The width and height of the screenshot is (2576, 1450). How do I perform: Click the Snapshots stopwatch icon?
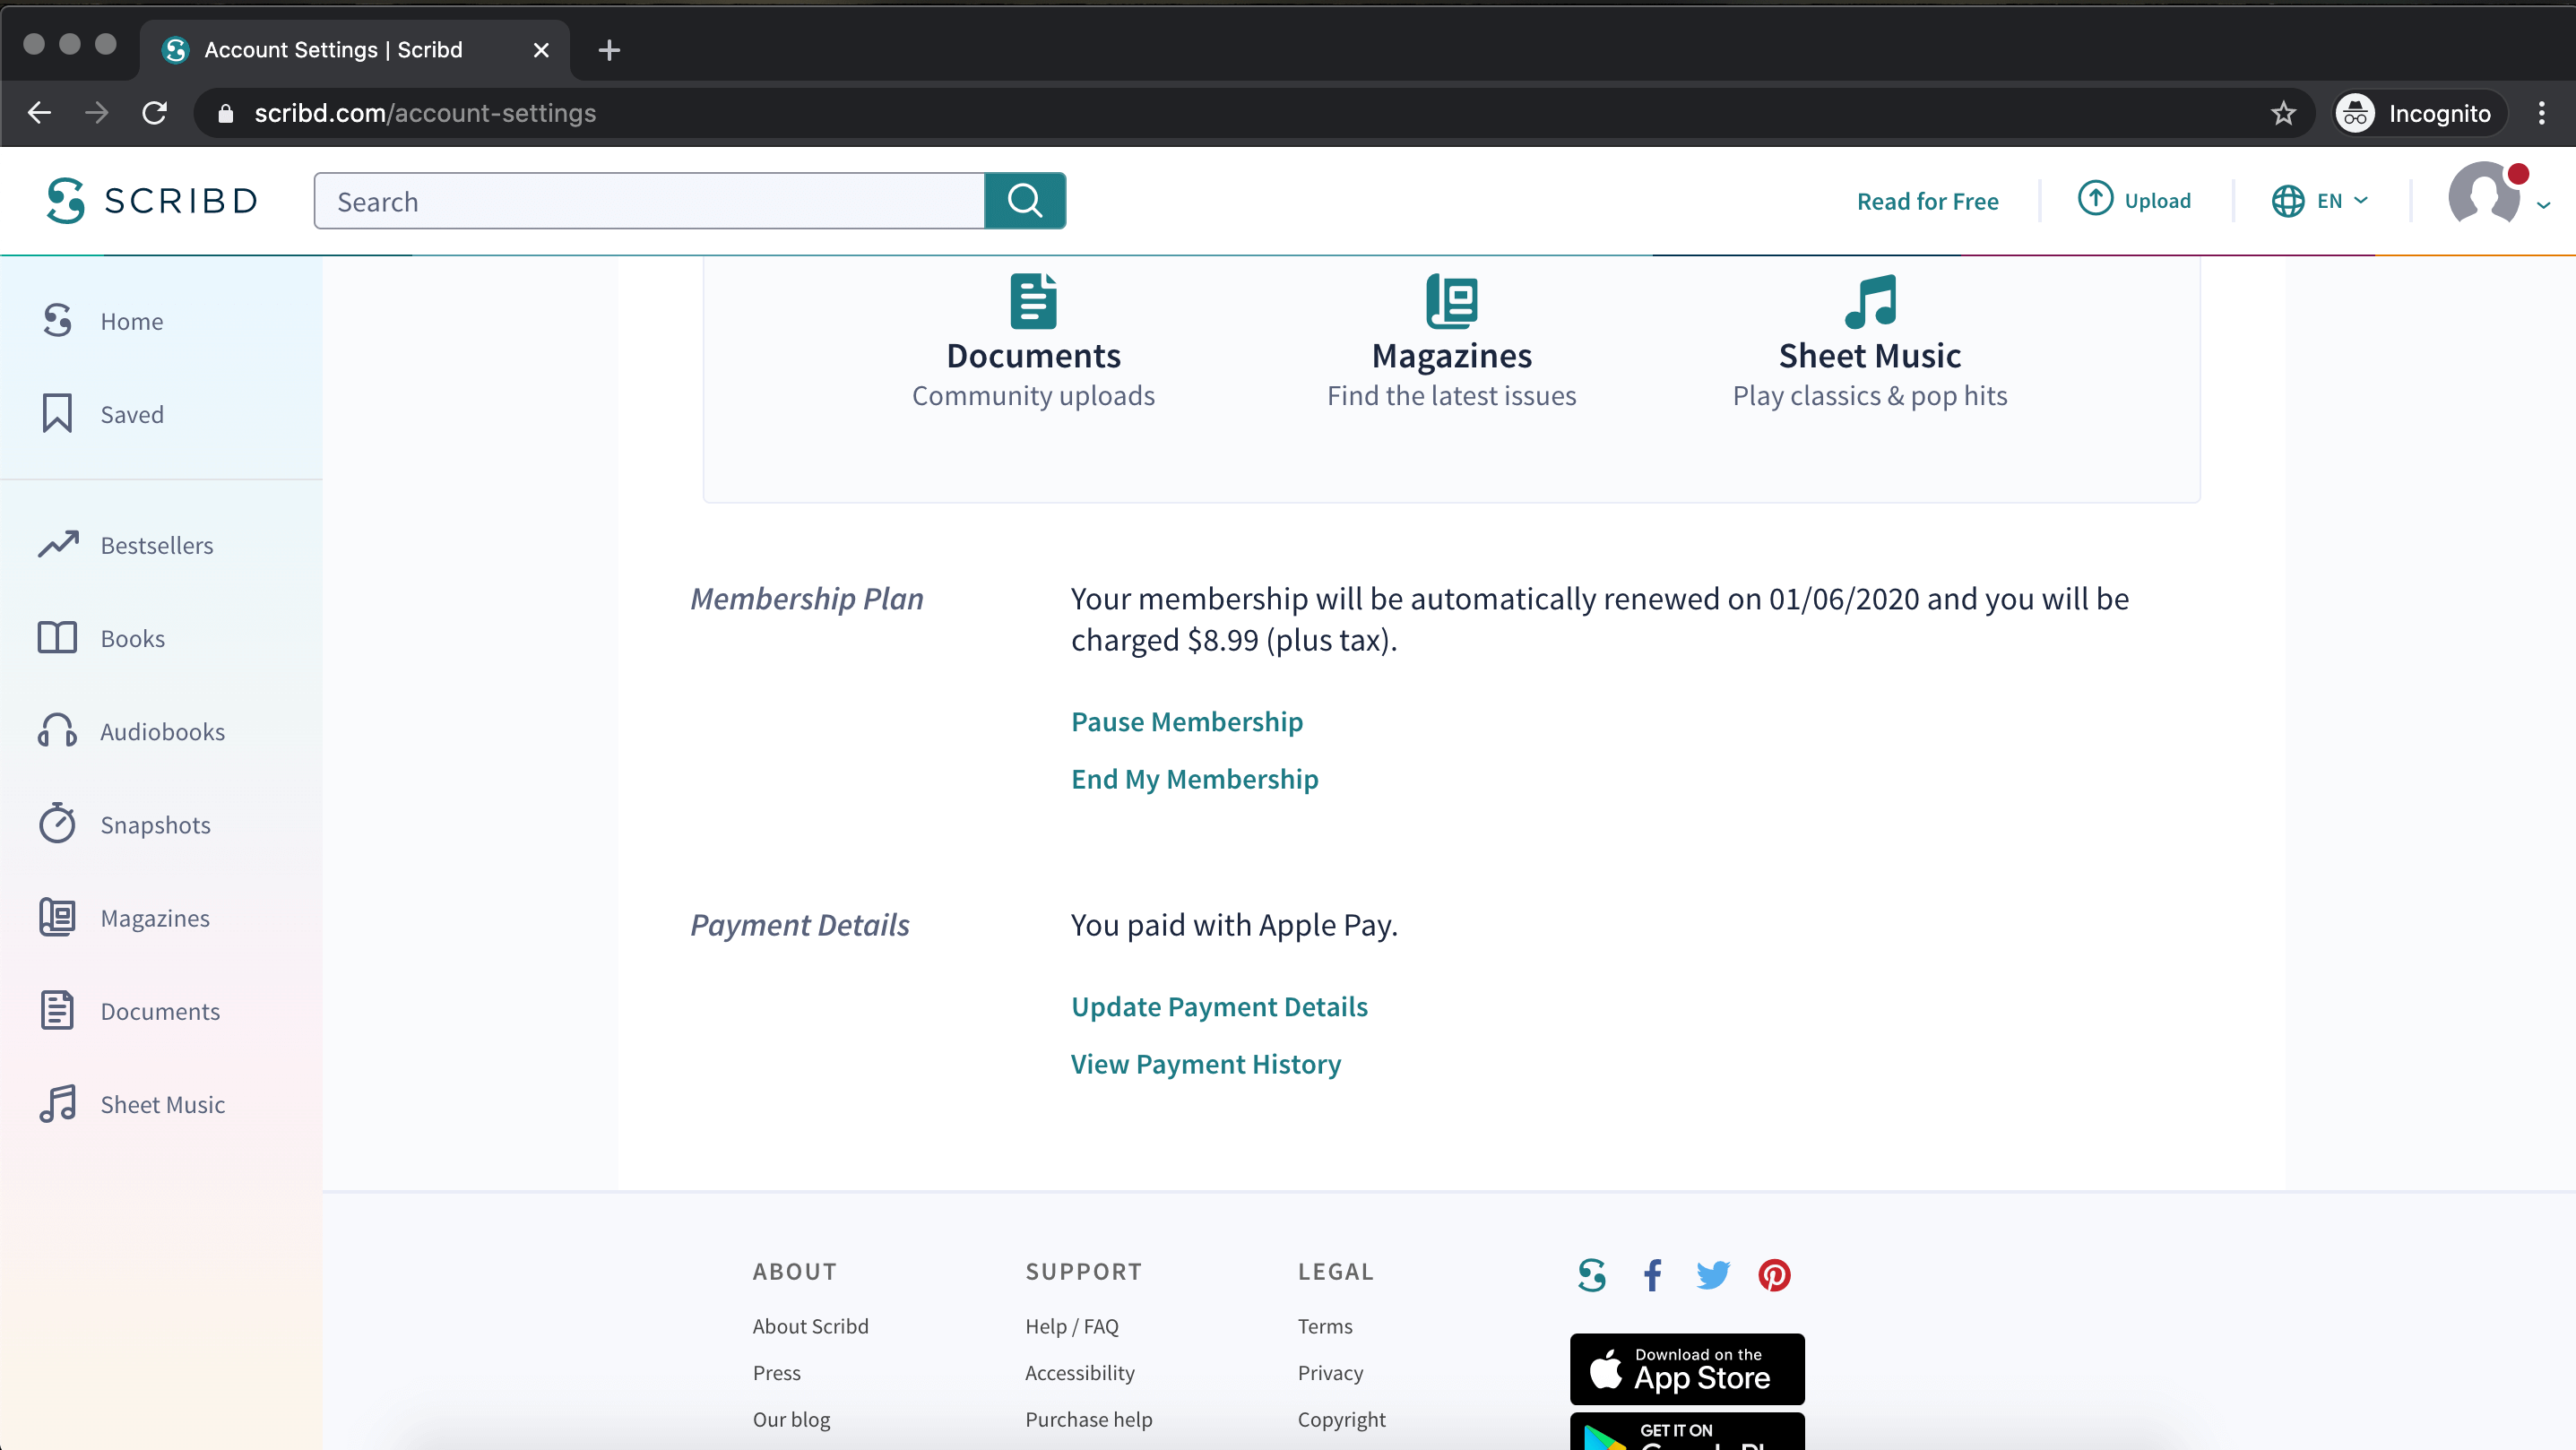click(x=57, y=824)
